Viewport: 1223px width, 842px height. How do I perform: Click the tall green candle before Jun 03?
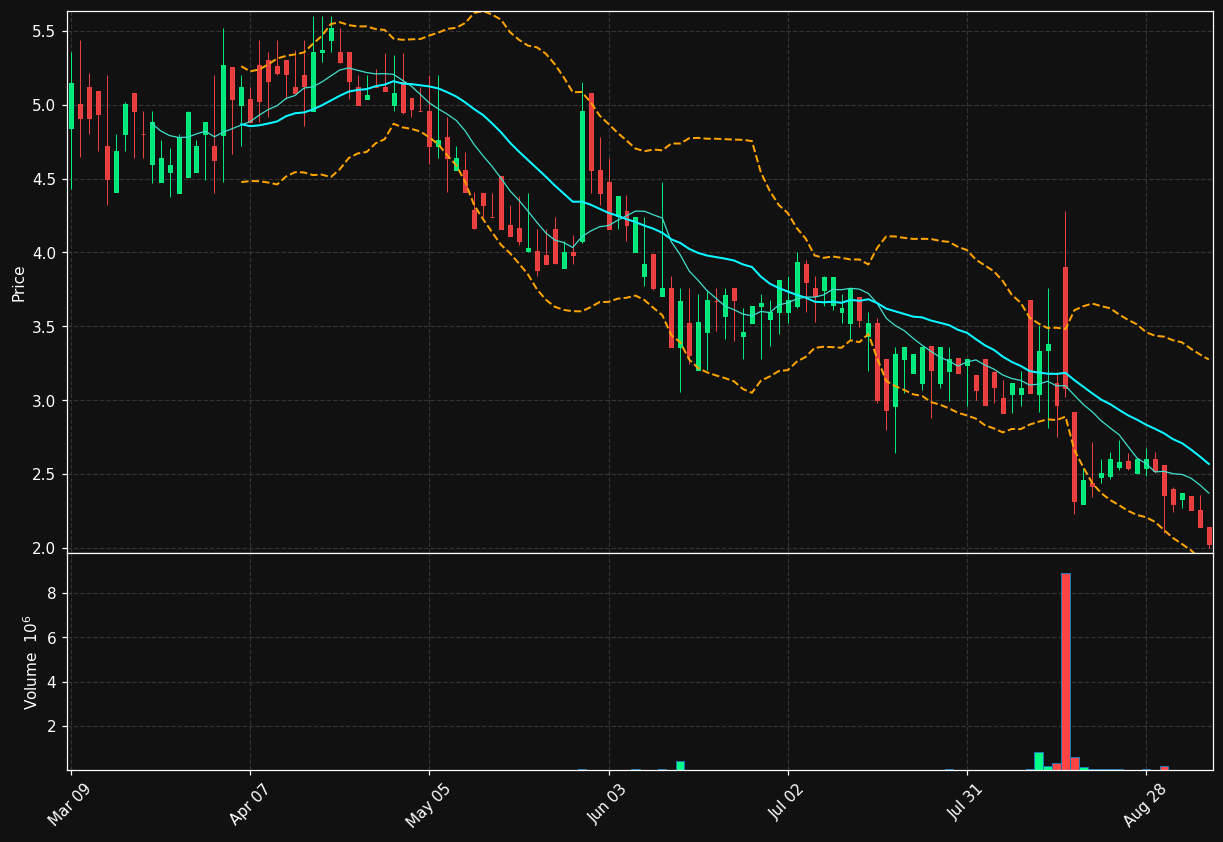pos(582,176)
